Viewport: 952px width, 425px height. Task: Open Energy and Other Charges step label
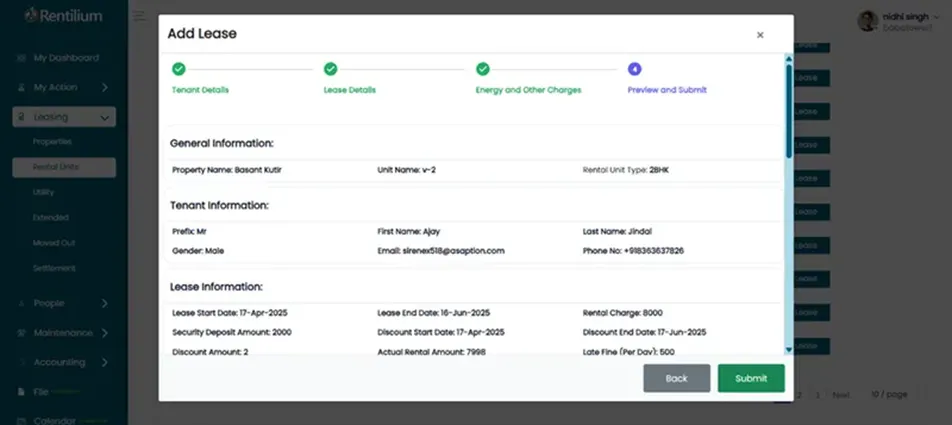[528, 90]
